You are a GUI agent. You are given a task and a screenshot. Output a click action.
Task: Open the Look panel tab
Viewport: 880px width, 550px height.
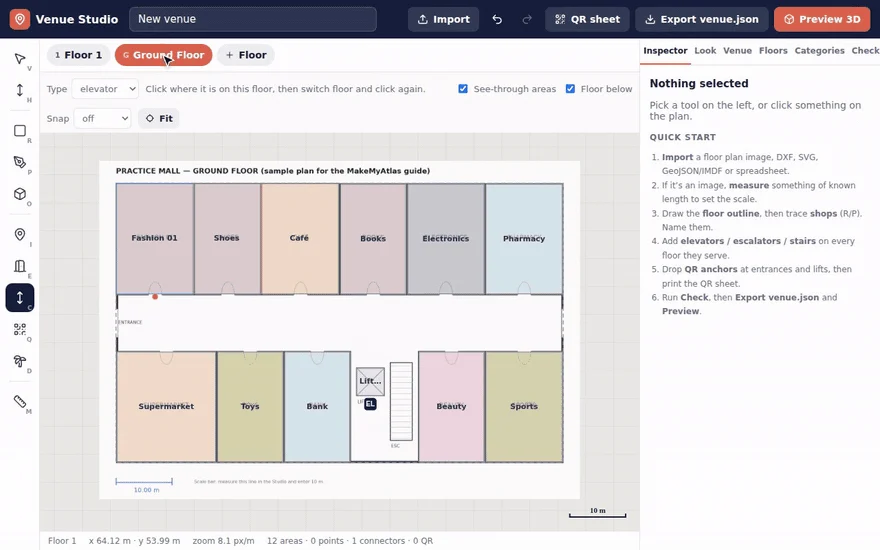[x=705, y=51]
